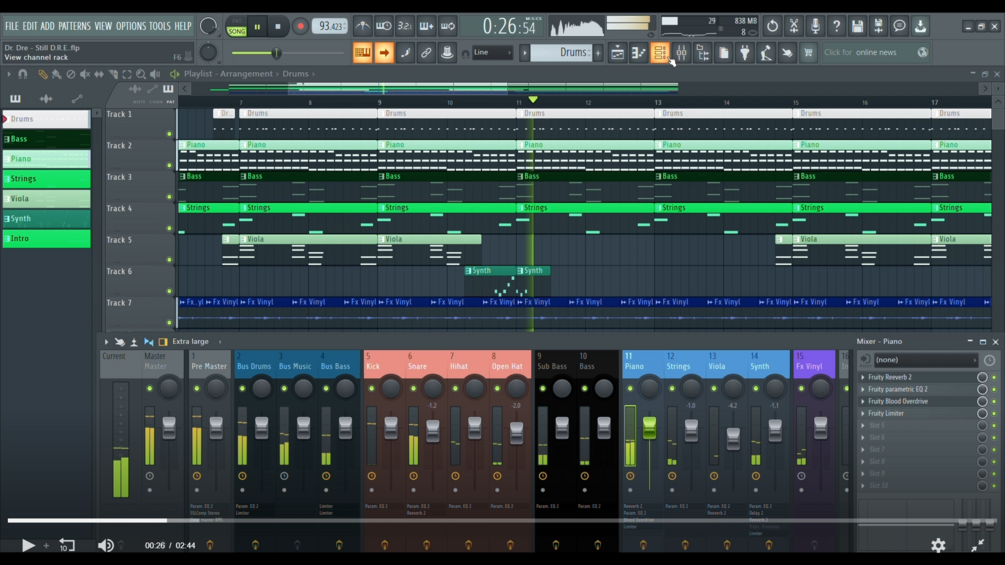This screenshot has width=1005, height=565.
Task: Move the Strings channel volume fader
Action: click(691, 430)
